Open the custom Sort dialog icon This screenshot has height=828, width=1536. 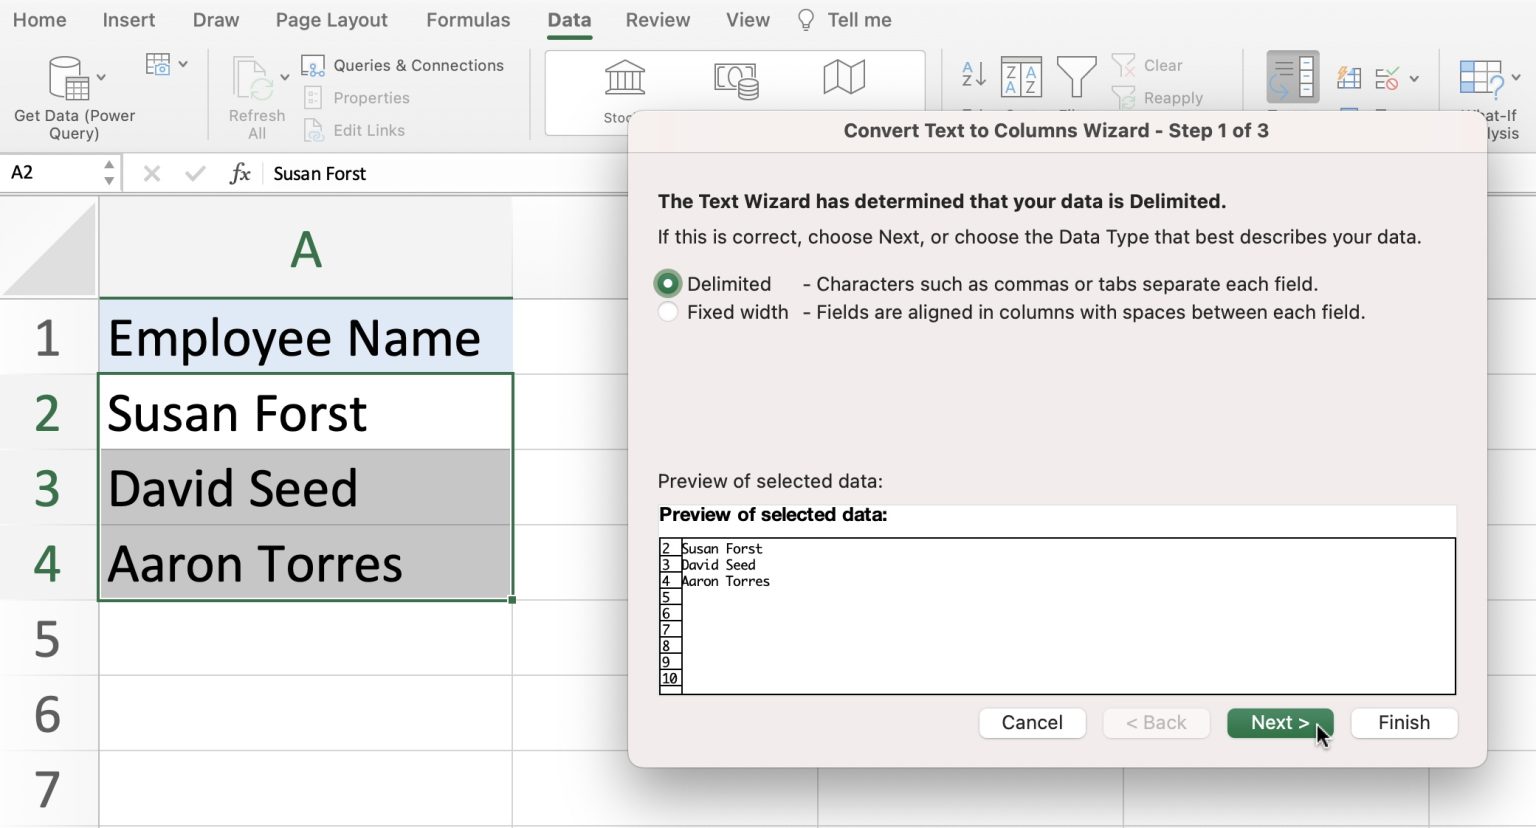(x=1021, y=77)
